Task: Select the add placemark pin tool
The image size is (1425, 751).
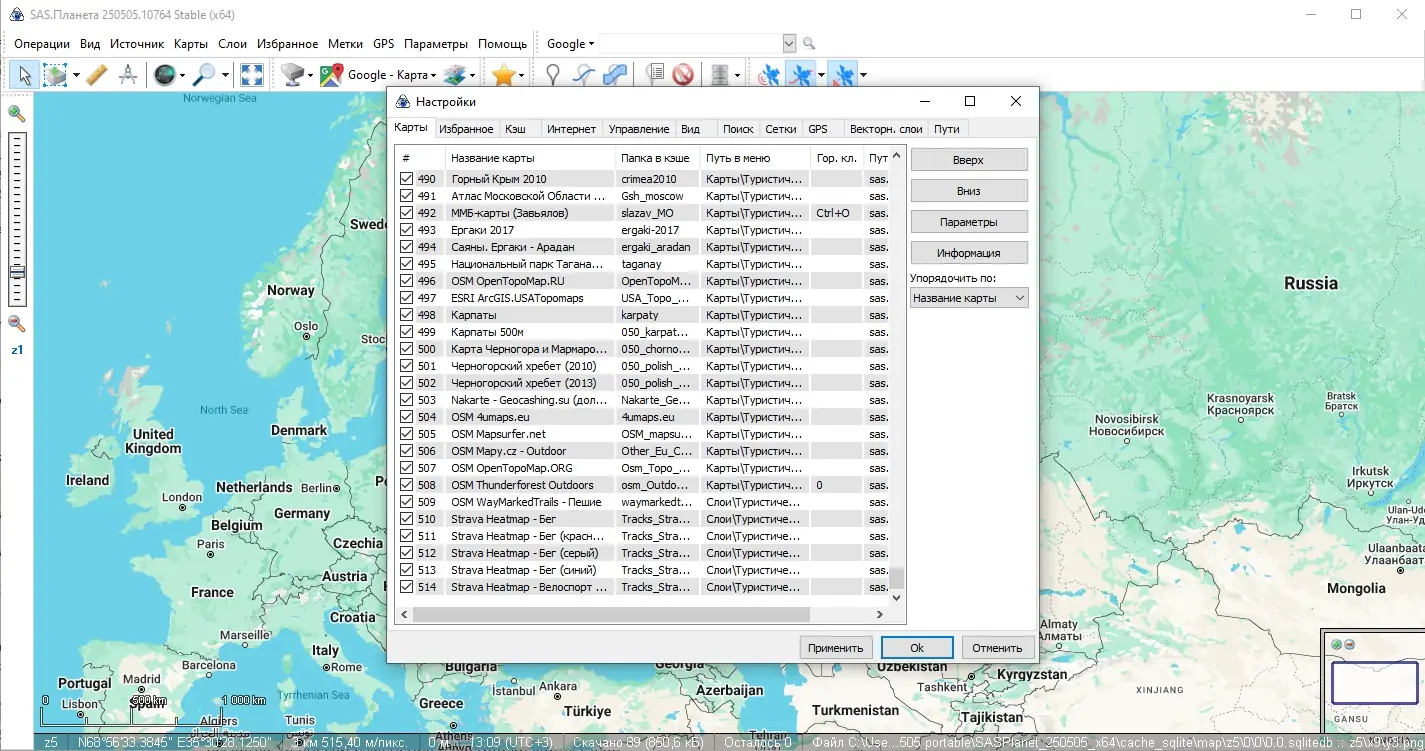Action: [x=552, y=75]
